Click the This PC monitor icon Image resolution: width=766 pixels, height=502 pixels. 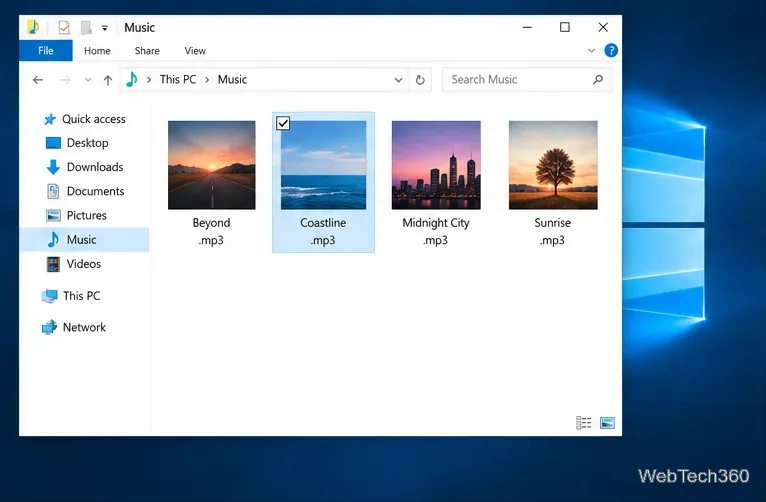pos(49,296)
